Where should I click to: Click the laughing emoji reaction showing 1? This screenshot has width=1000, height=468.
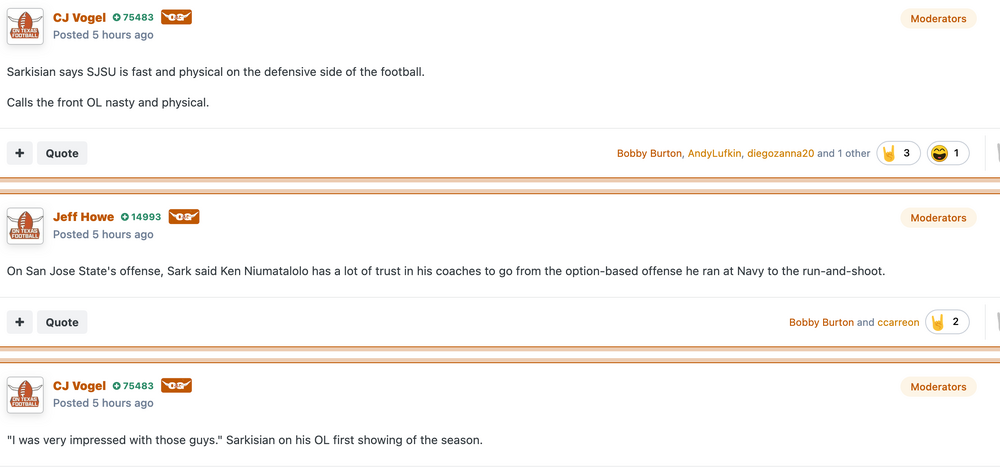tap(948, 154)
